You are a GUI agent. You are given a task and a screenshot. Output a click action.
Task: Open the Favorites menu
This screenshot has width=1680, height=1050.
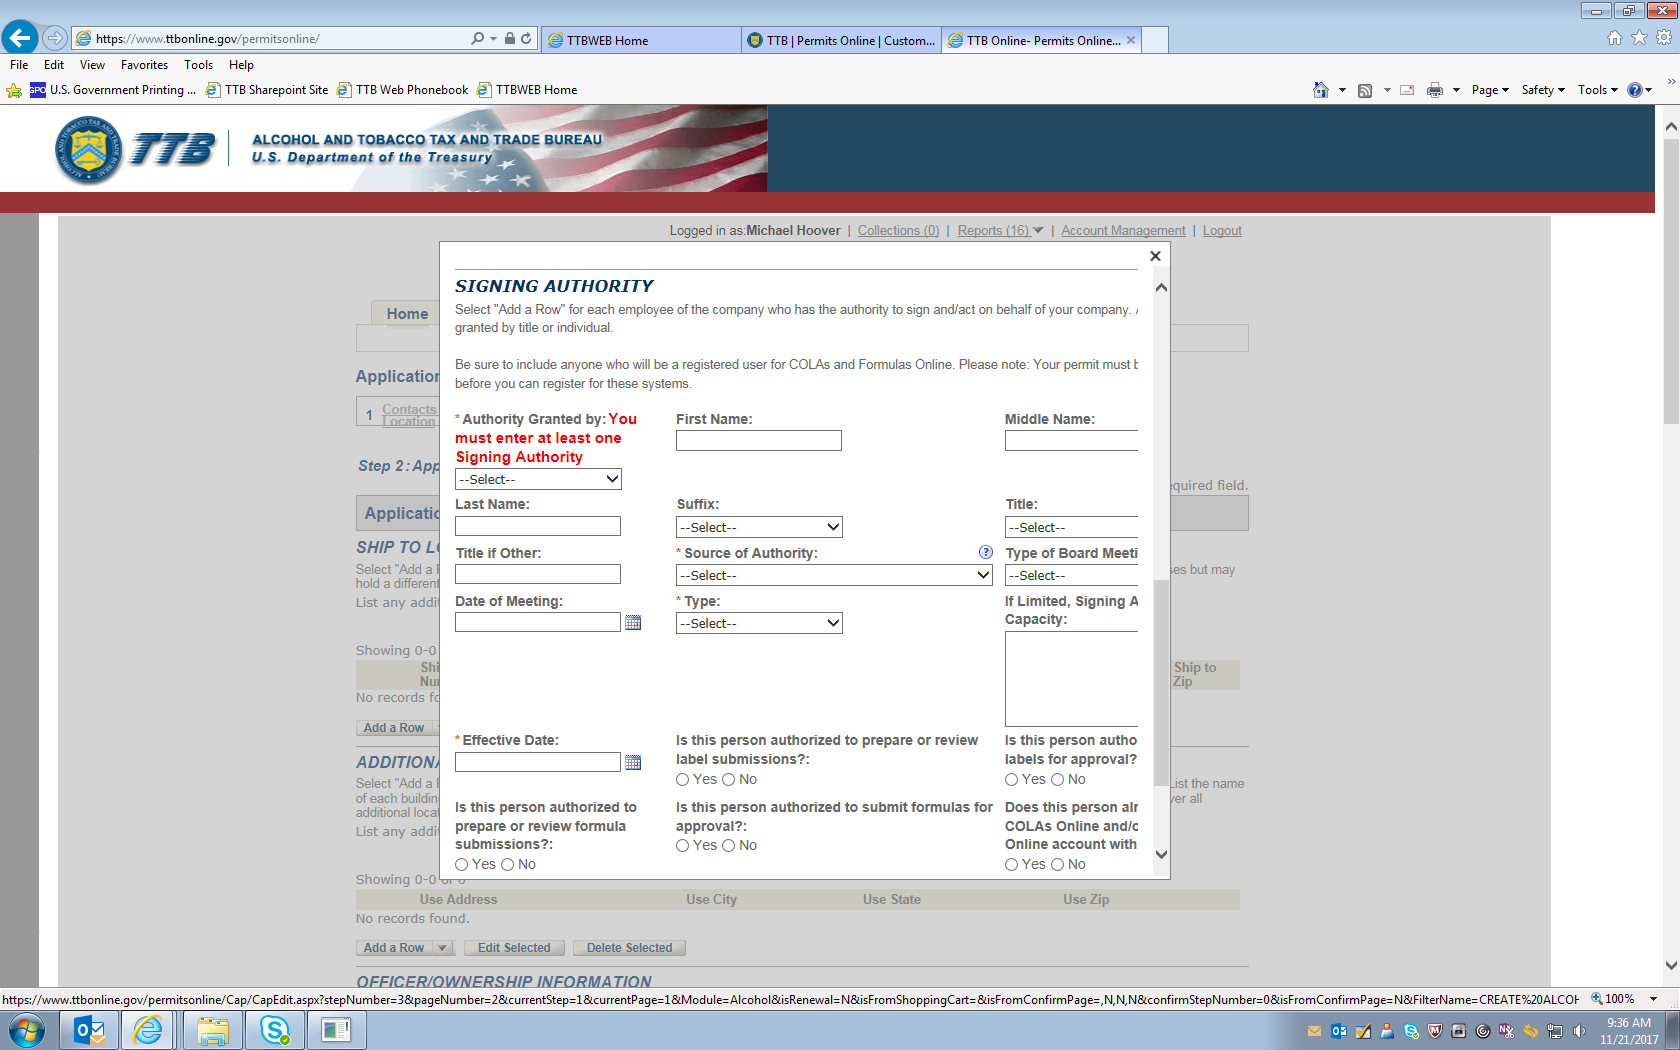point(144,65)
